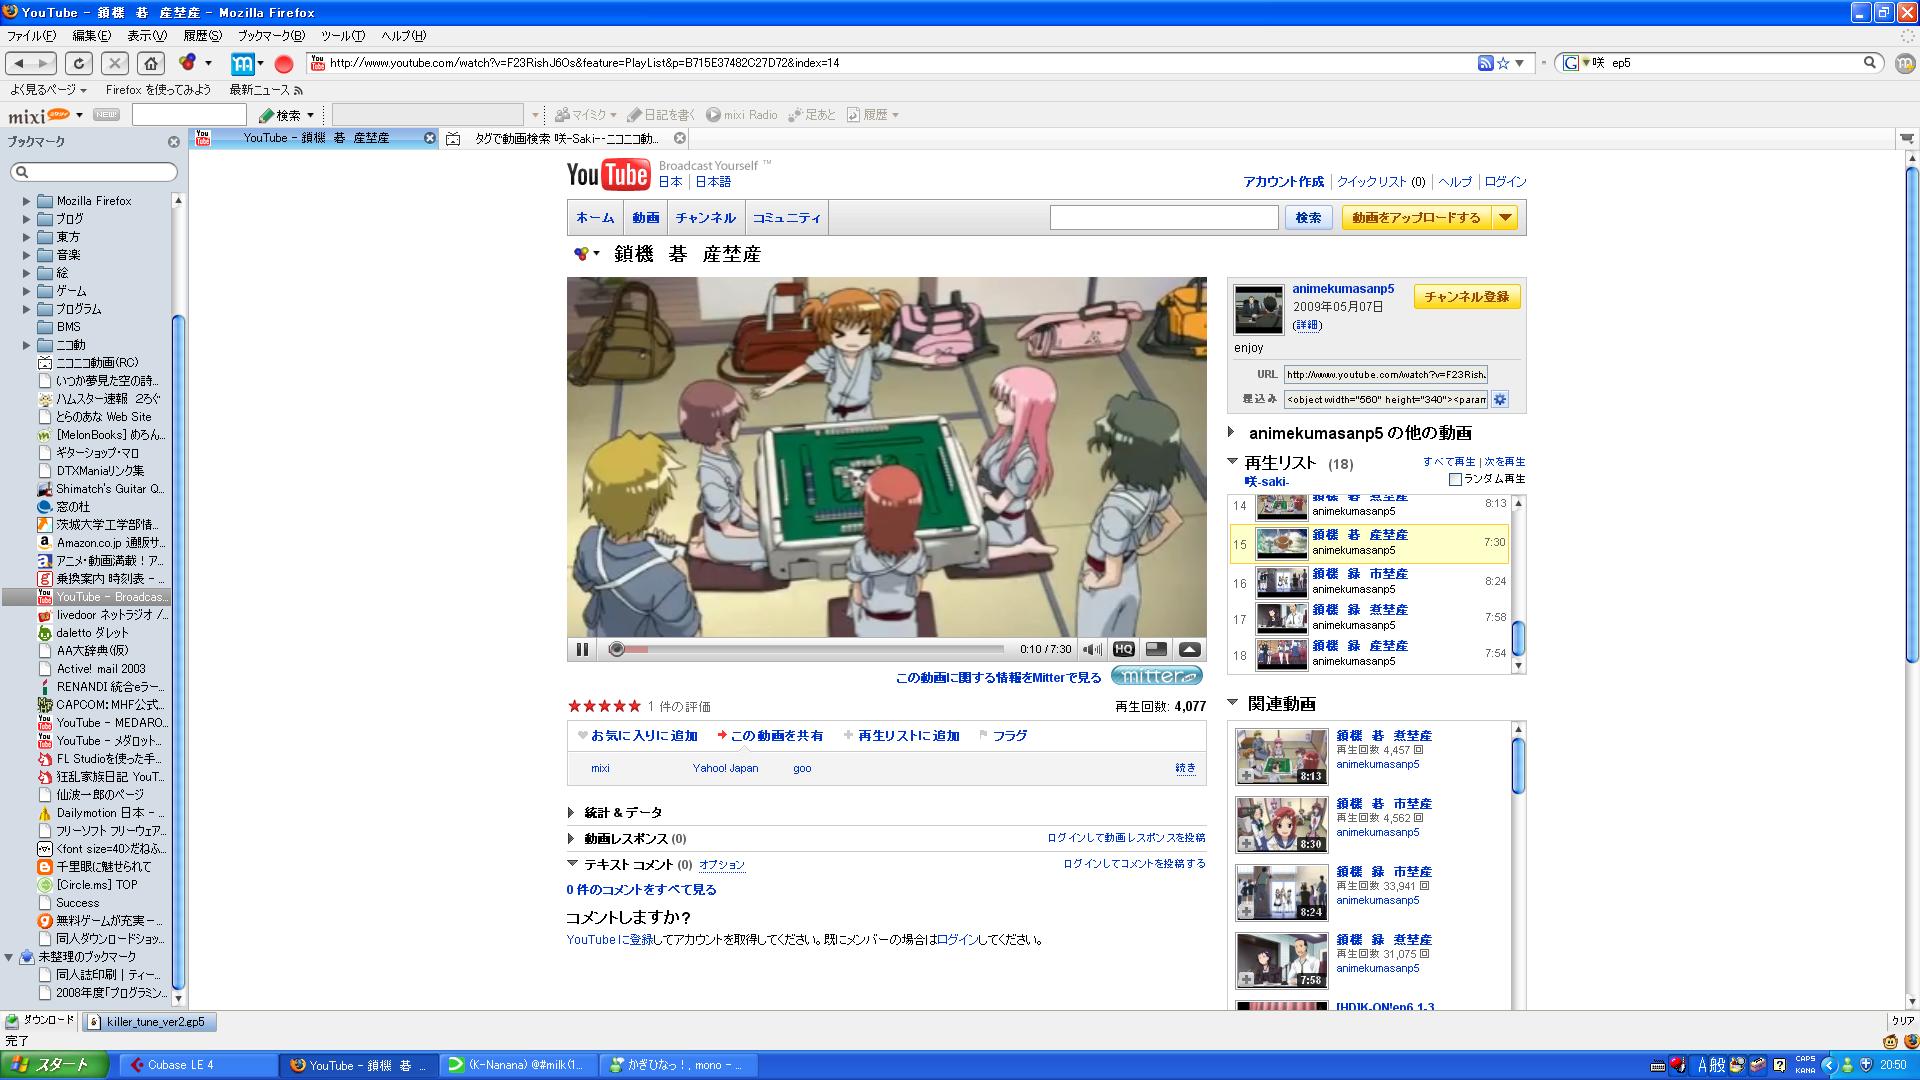
Task: Switch to the チャンネル tab on YouTube
Action: (705, 217)
